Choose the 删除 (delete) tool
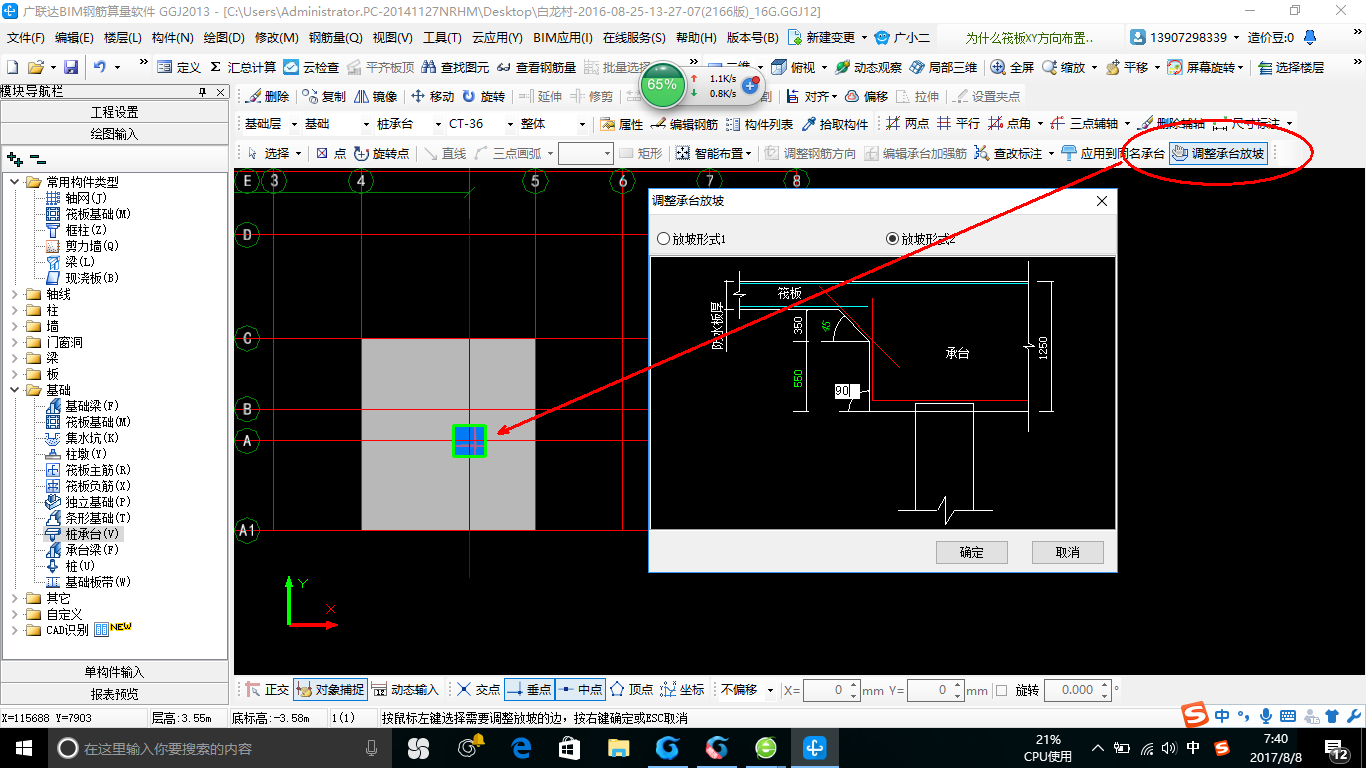This screenshot has height=768, width=1366. [267, 97]
